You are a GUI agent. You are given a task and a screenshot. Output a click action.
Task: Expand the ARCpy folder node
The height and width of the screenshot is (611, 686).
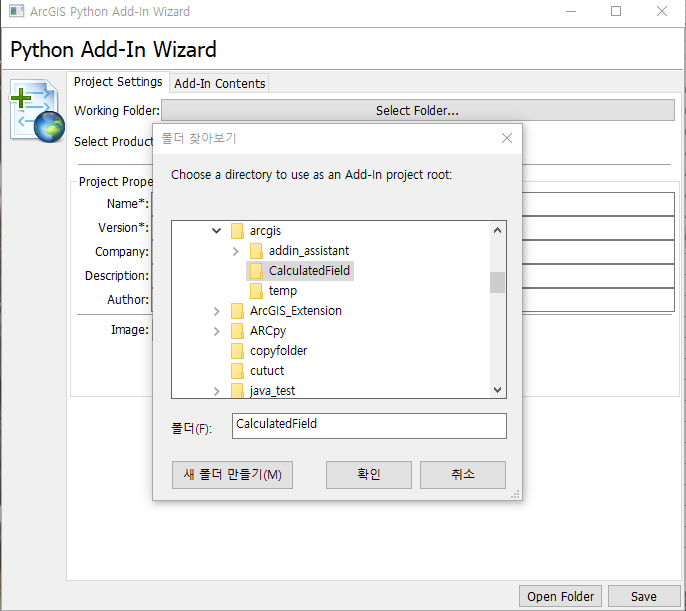click(x=217, y=331)
